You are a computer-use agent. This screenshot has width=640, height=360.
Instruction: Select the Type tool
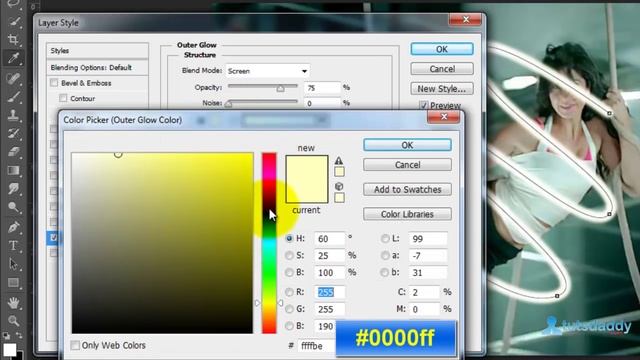click(x=13, y=245)
